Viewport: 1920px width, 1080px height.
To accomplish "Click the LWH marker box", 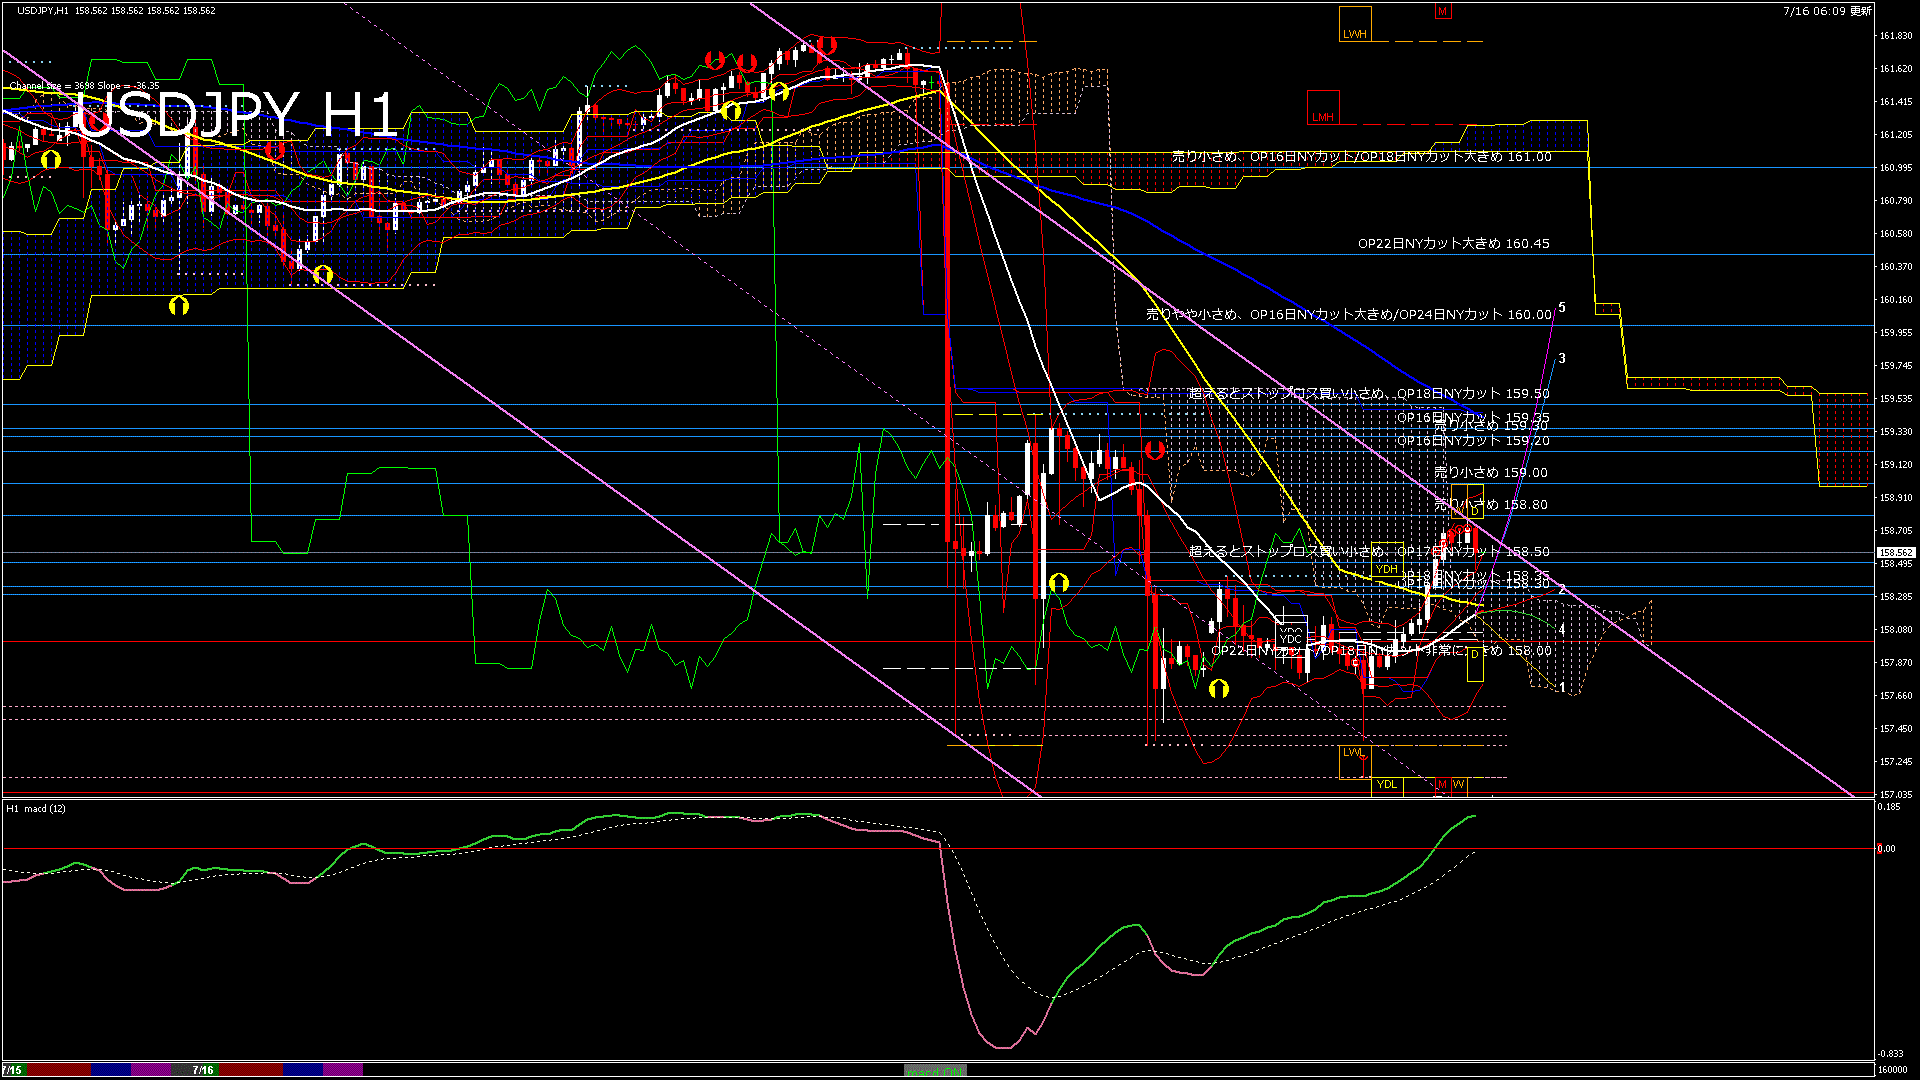I will [1355, 24].
